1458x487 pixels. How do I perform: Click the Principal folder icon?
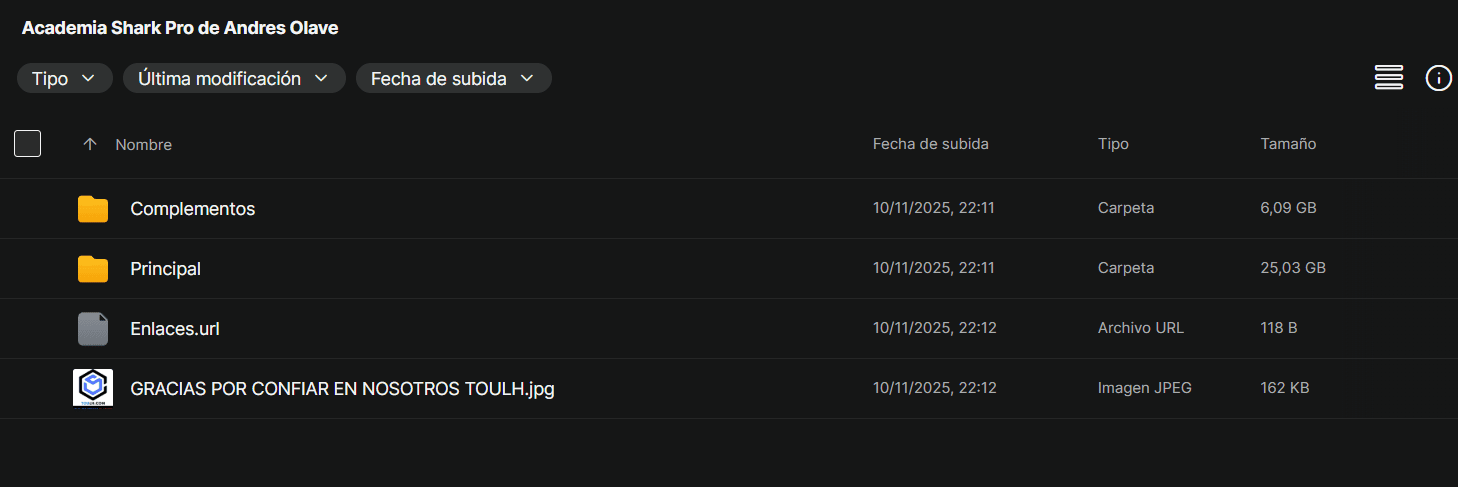tap(93, 269)
